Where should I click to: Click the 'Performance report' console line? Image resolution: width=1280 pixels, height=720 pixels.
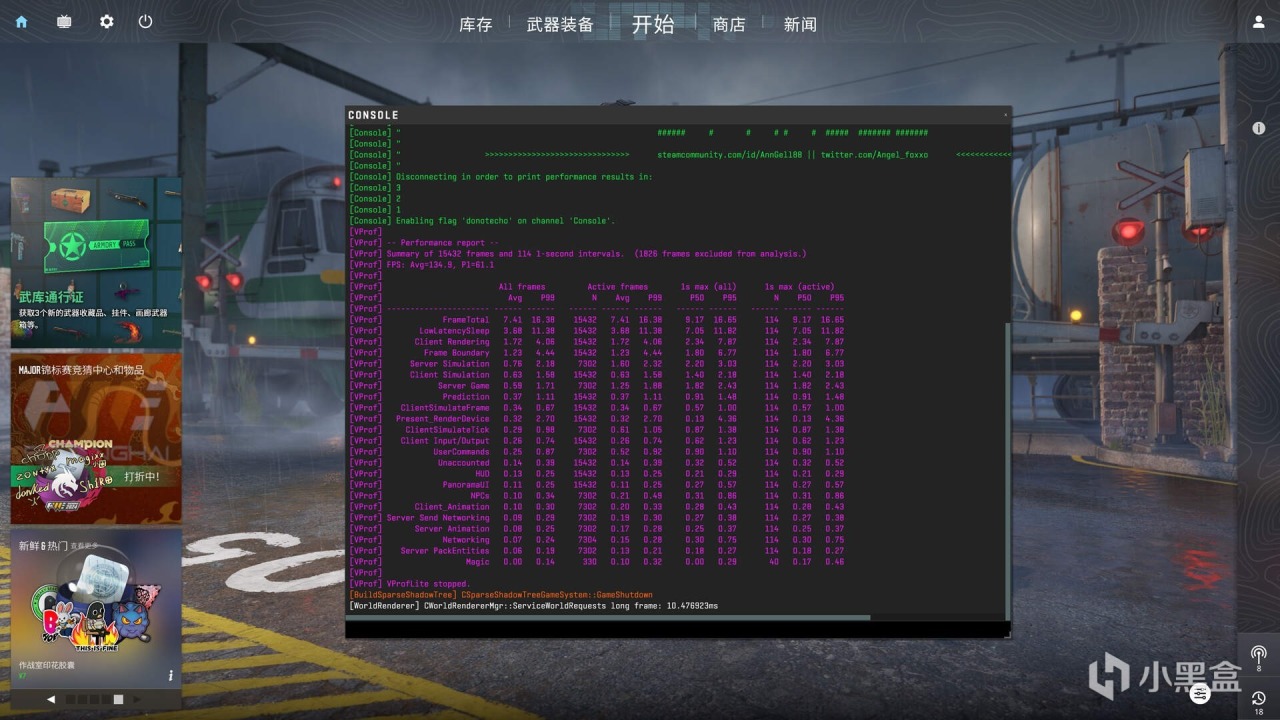(x=424, y=243)
